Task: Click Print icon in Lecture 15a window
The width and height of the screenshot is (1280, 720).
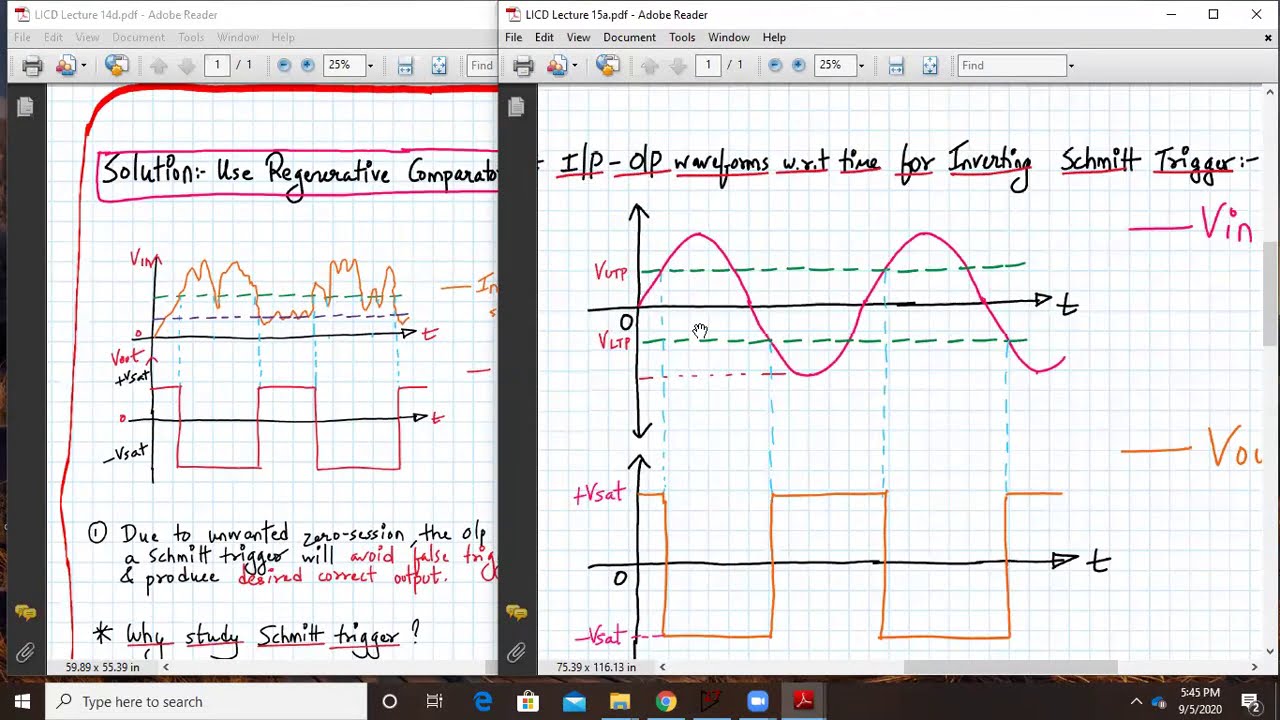Action: pyautogui.click(x=523, y=66)
